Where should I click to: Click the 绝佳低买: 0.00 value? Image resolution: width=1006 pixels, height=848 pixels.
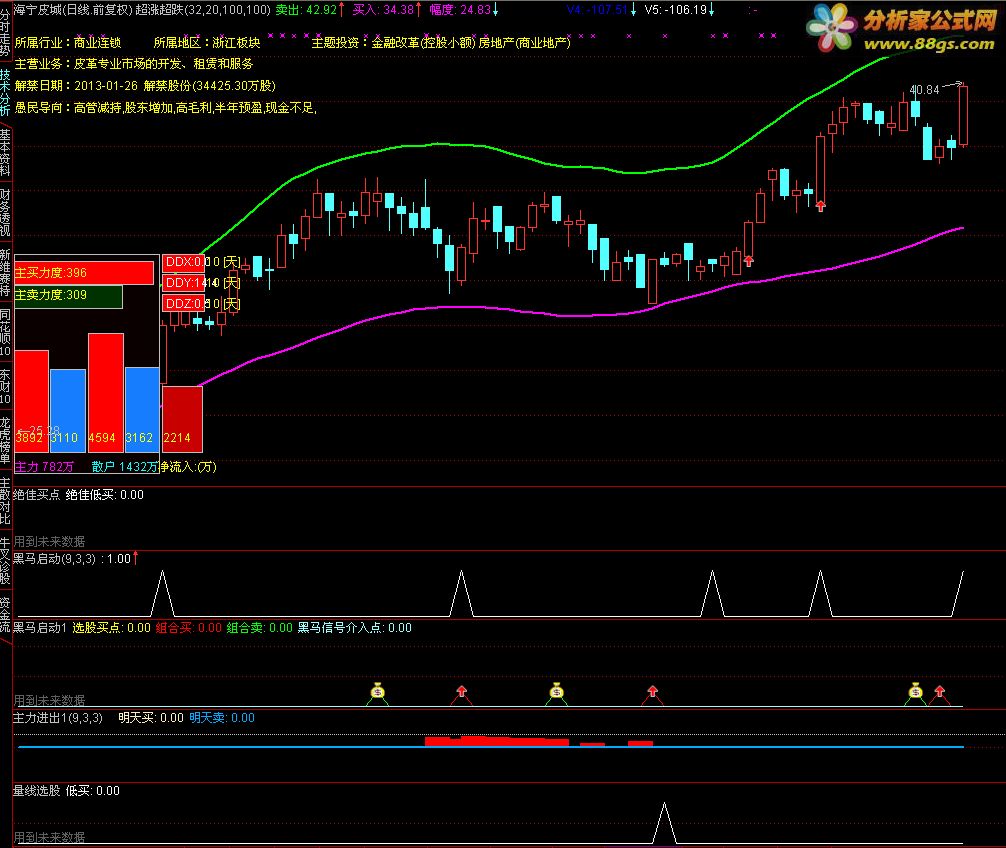[x=105, y=495]
